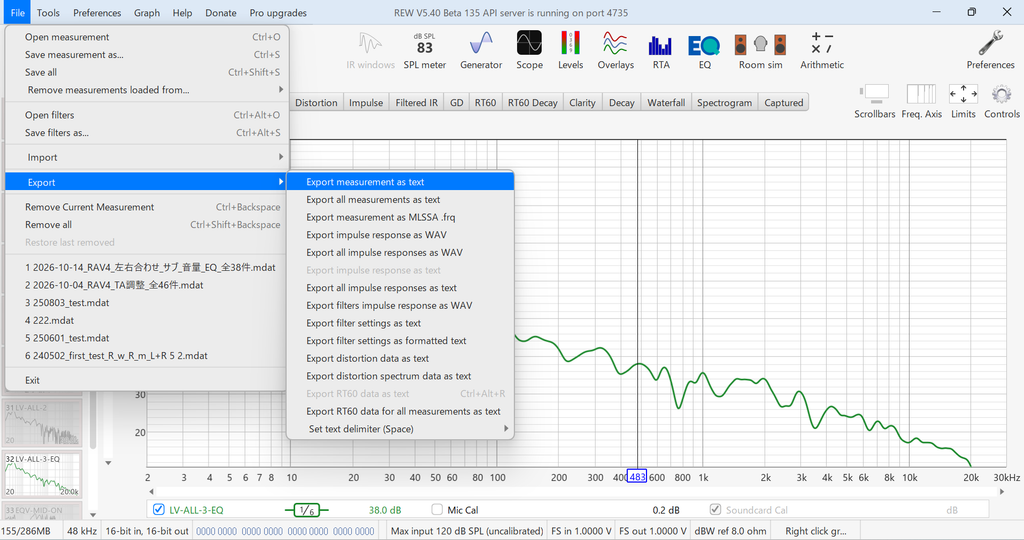
Task: Open the Pro upgrades menu
Action: point(278,12)
